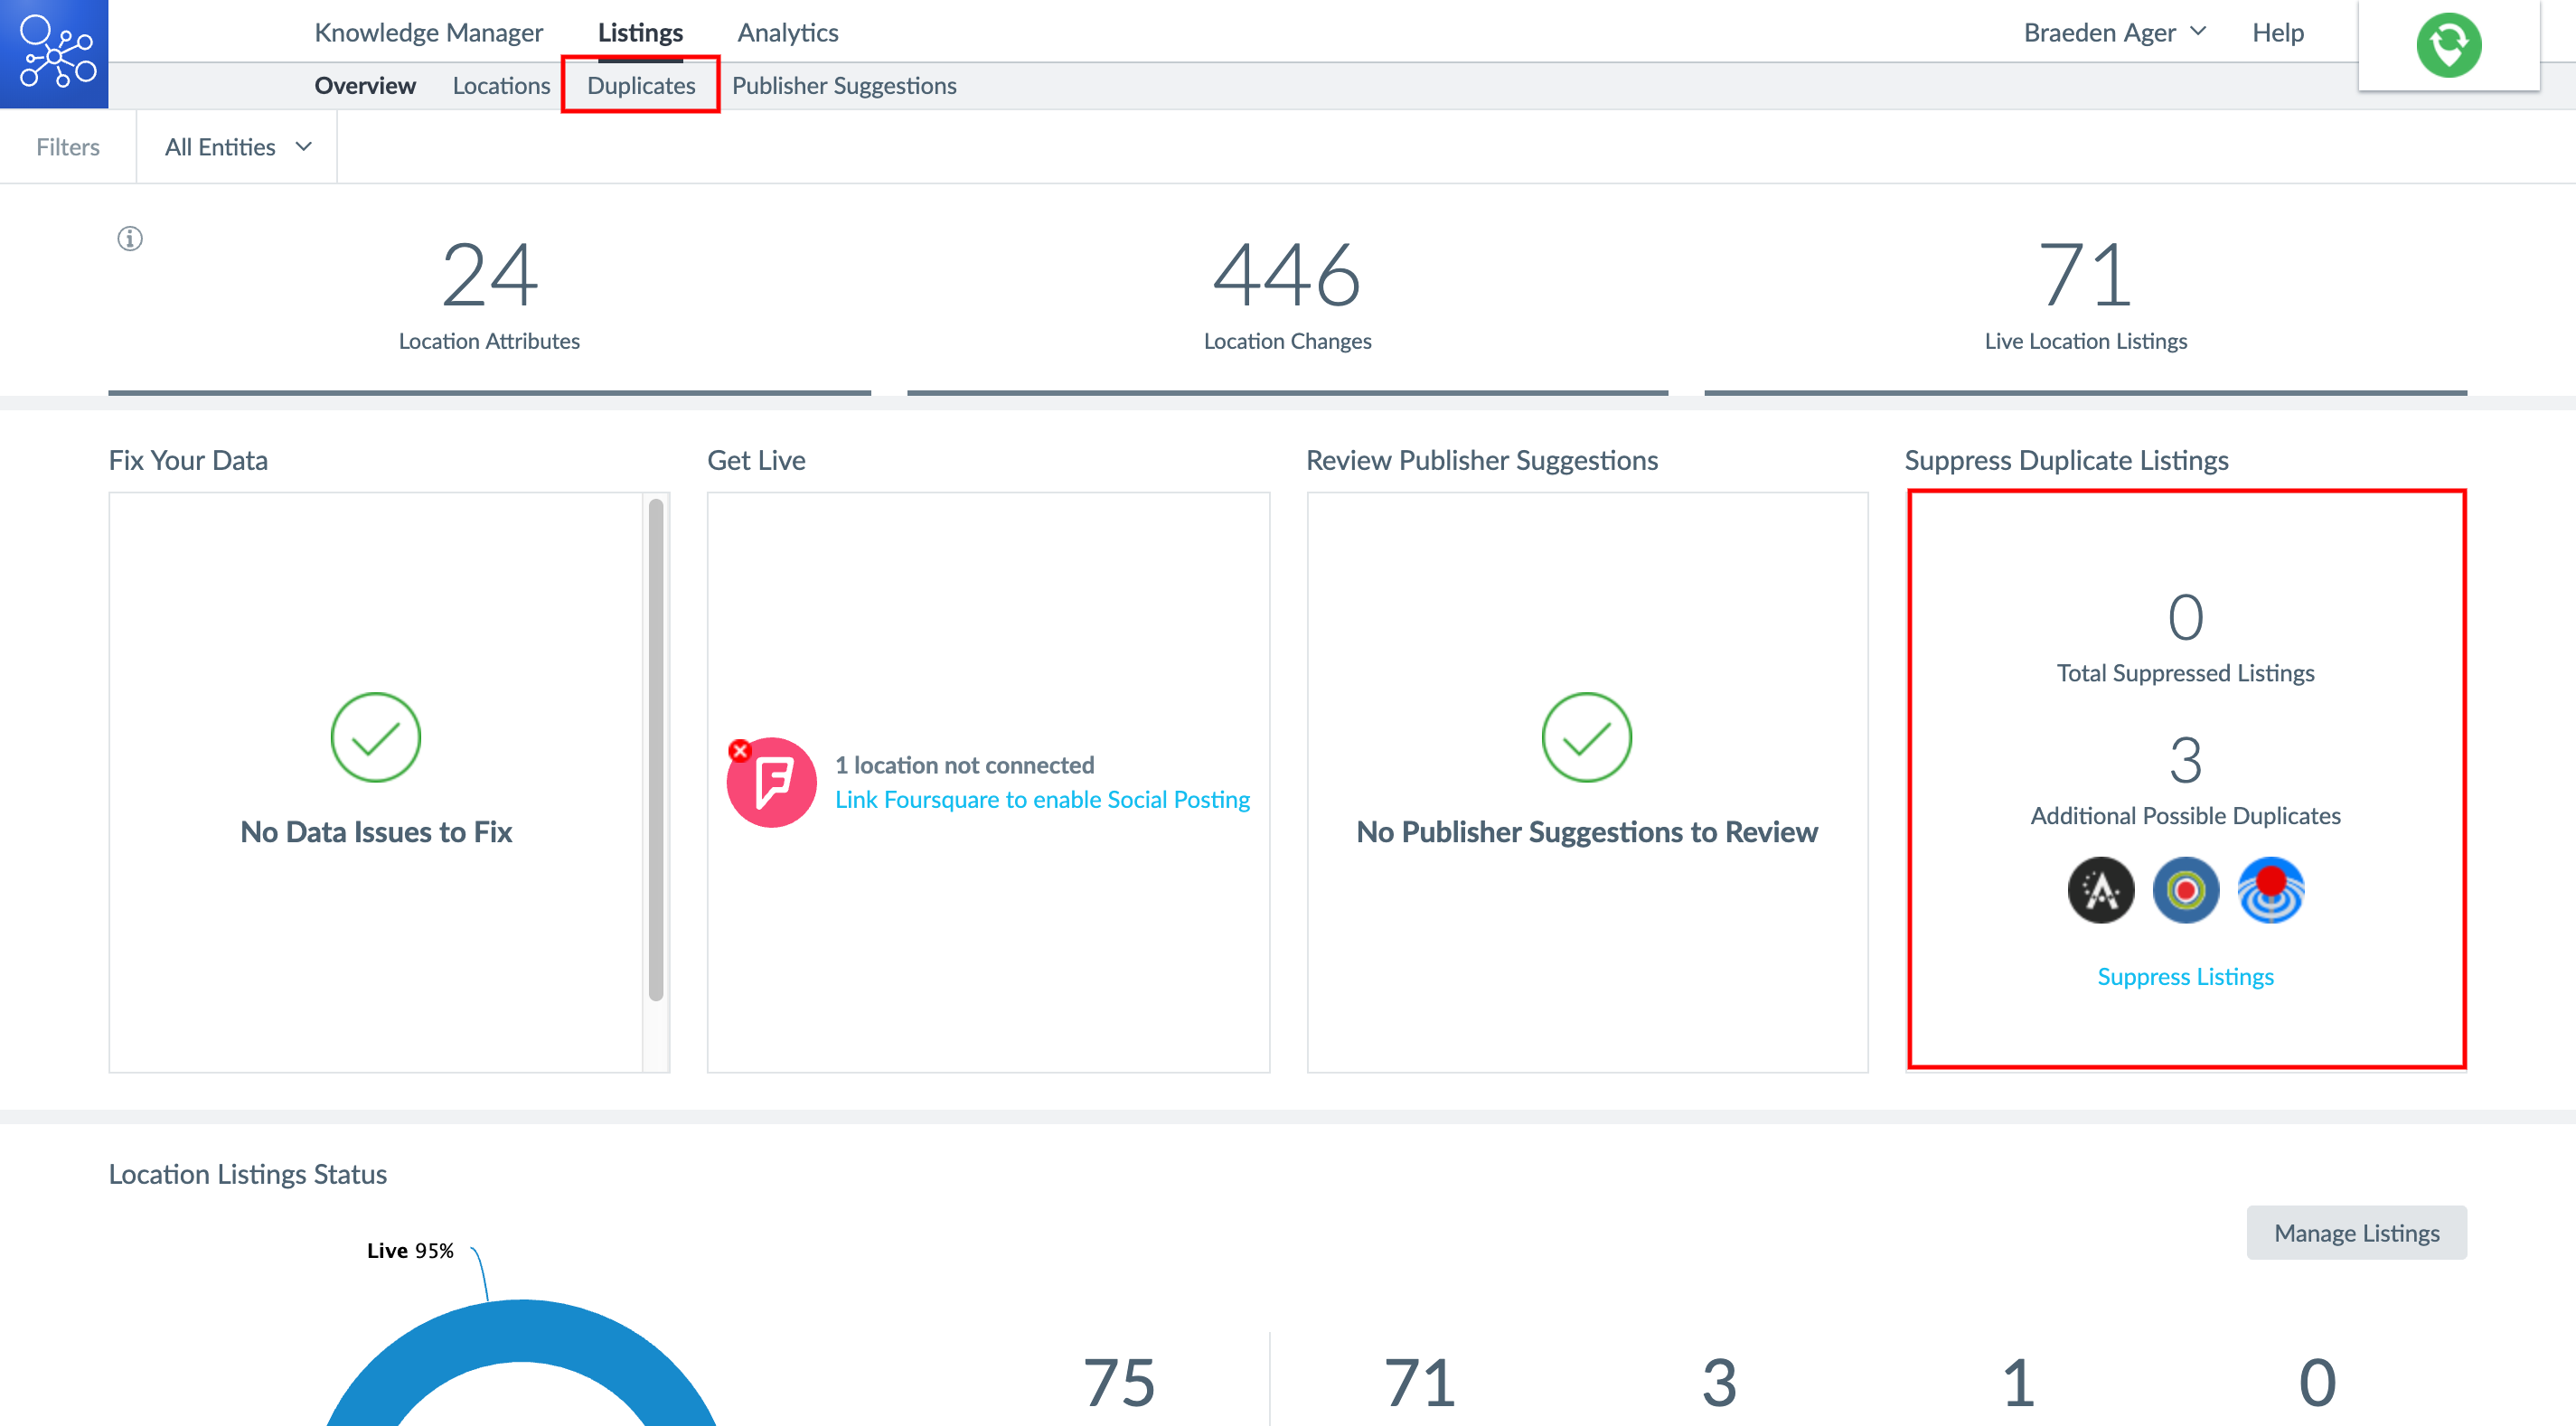
Task: Go to the Analytics tab
Action: 788,32
